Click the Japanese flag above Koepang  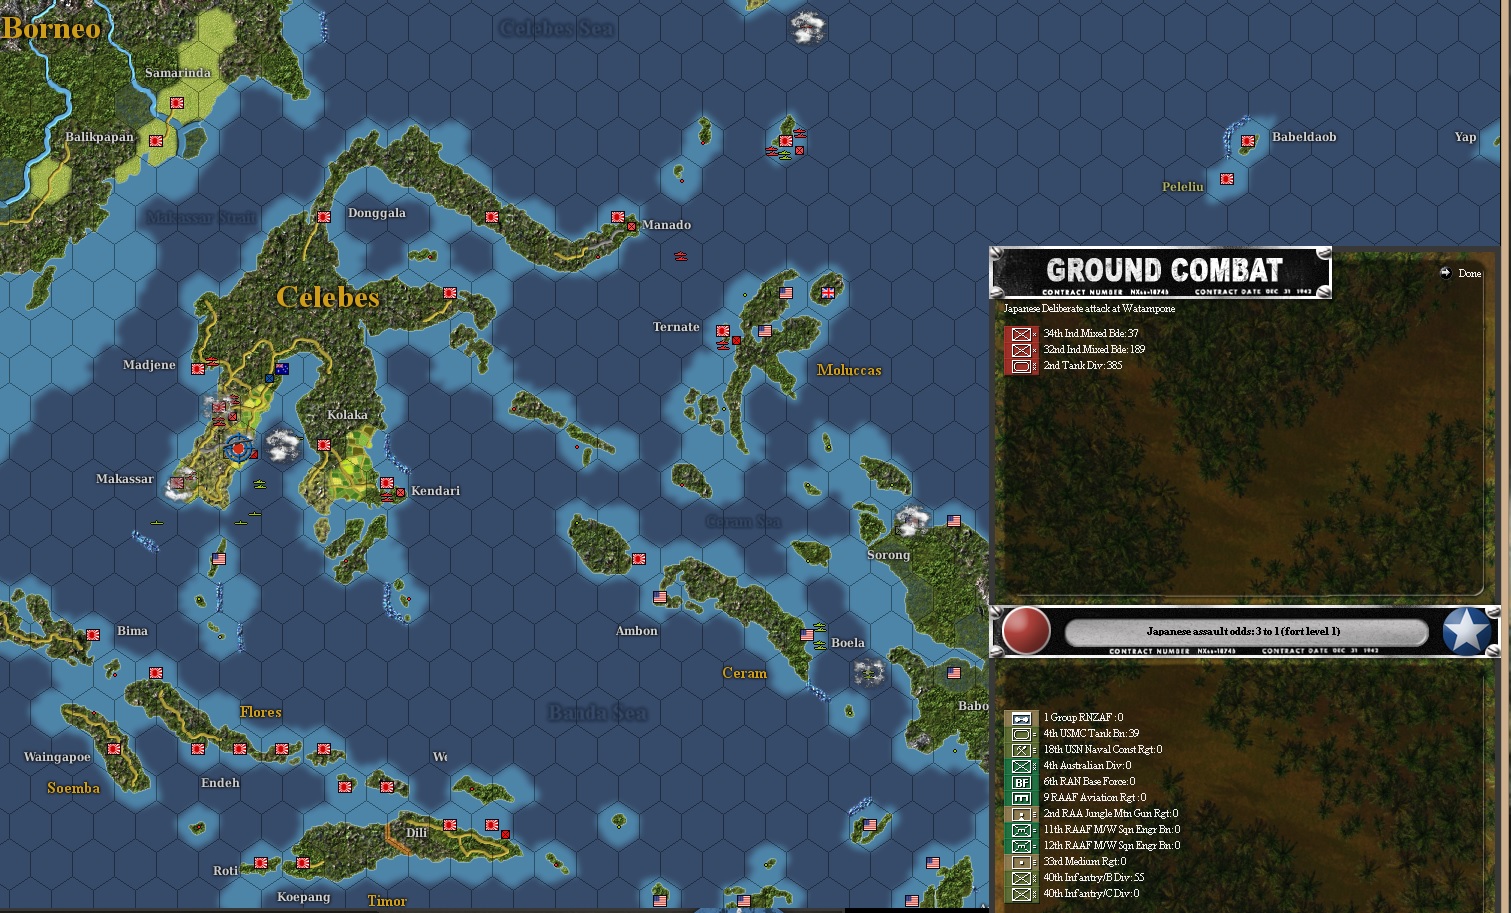click(303, 863)
